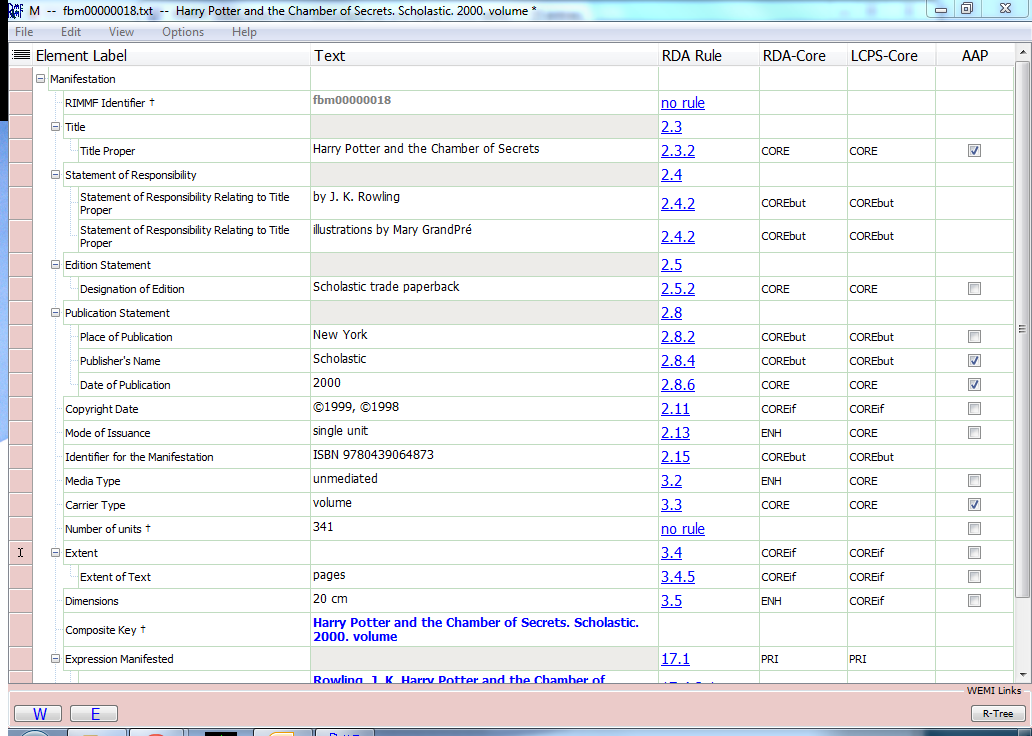Check AAP box for Dimensions row
The image size is (1032, 736).
(x=974, y=600)
